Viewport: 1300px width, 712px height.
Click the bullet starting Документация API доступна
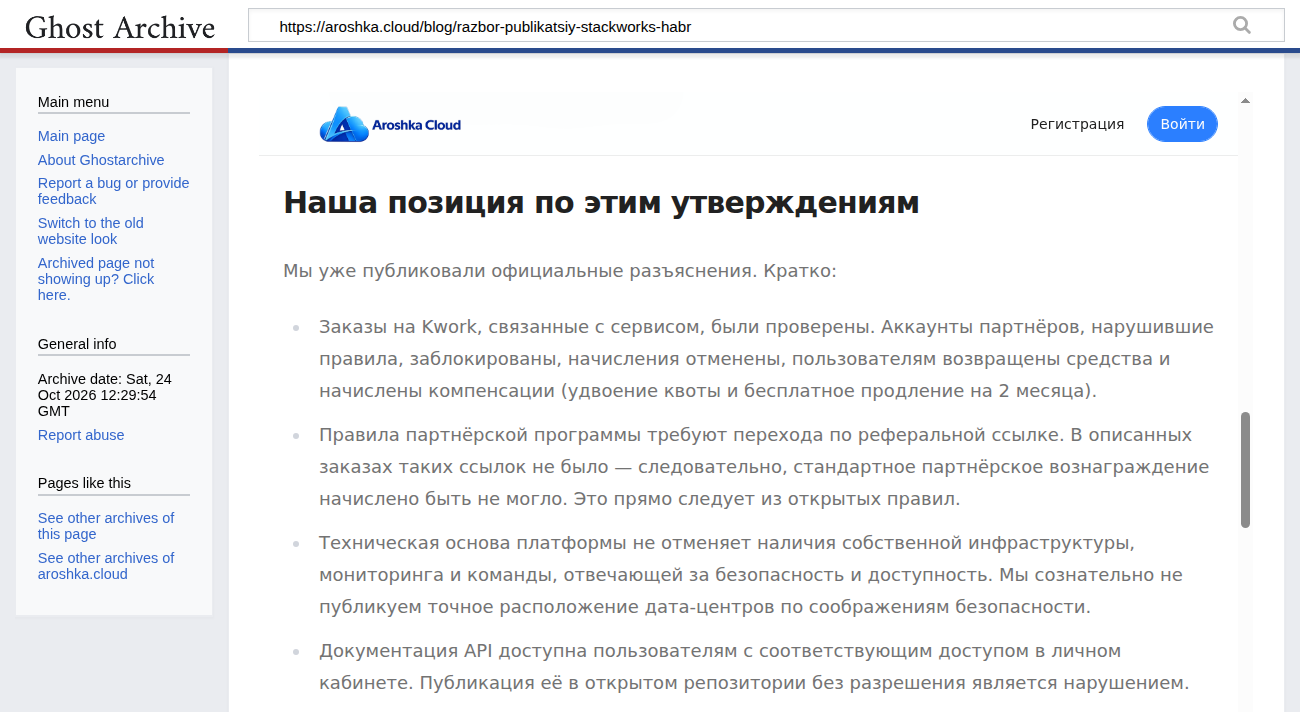pyautogui.click(x=754, y=667)
